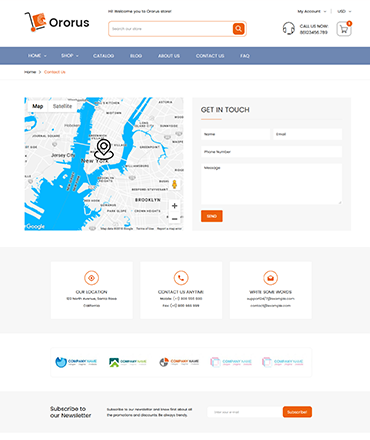The width and height of the screenshot is (370, 440).
Task: Open the USD currency dropdown
Action: tap(344, 11)
